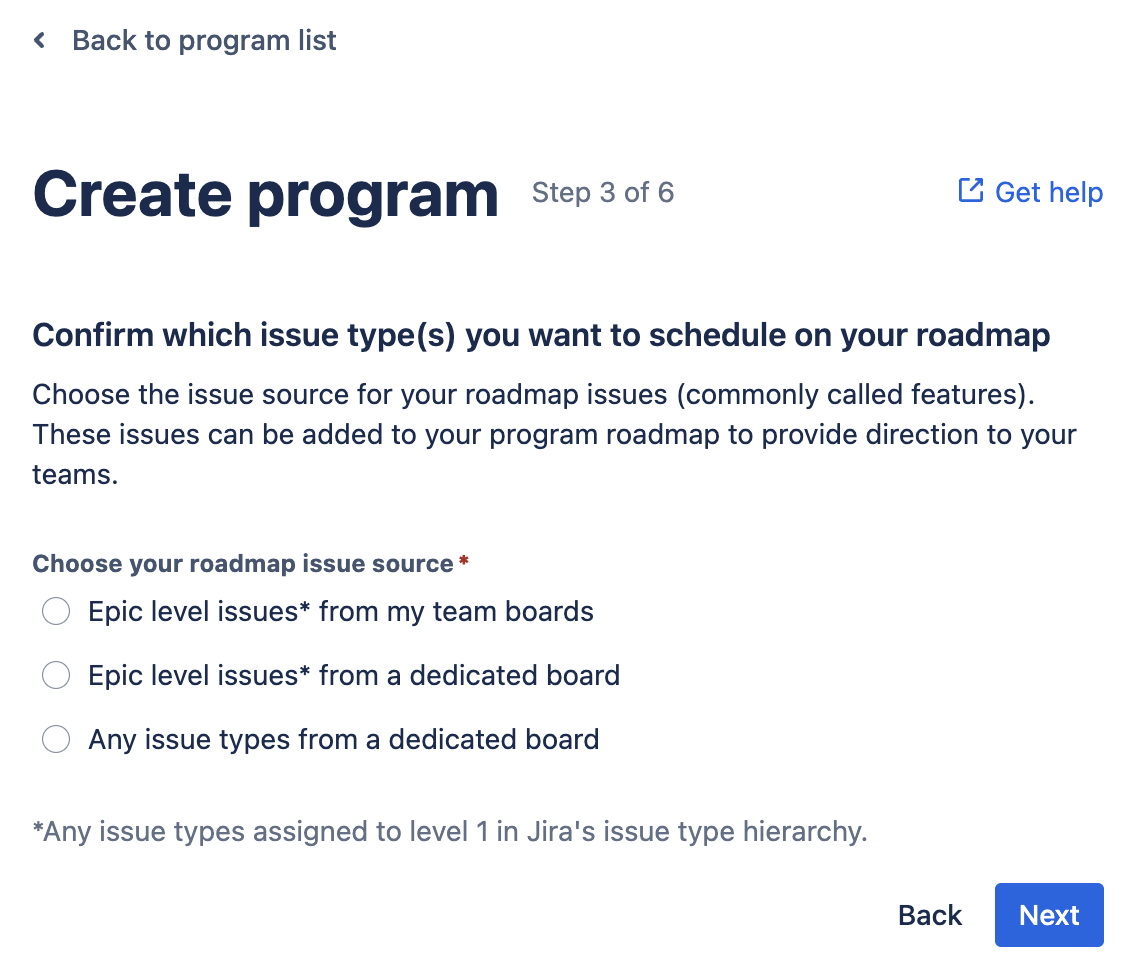
Task: Open the "Get help" link text
Action: (1048, 192)
